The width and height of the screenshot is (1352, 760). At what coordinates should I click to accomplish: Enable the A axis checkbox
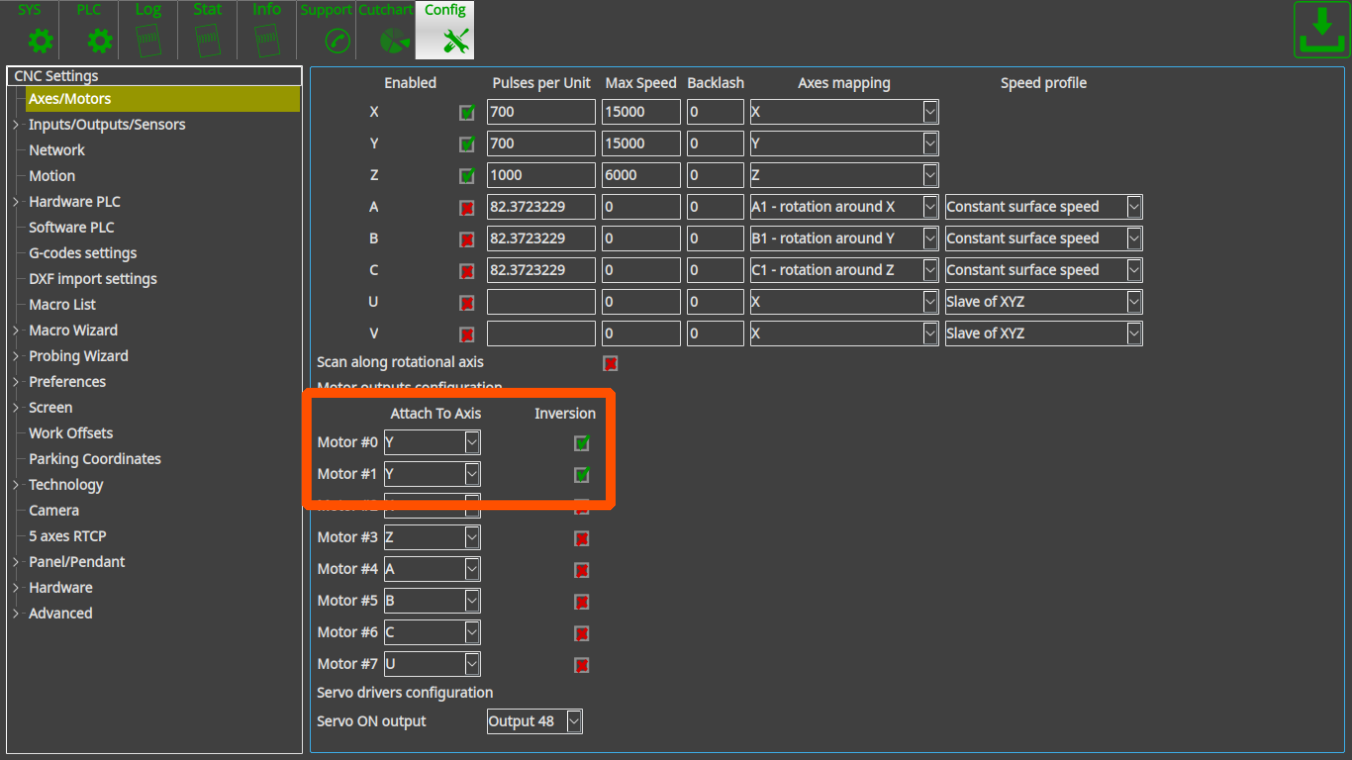467,208
